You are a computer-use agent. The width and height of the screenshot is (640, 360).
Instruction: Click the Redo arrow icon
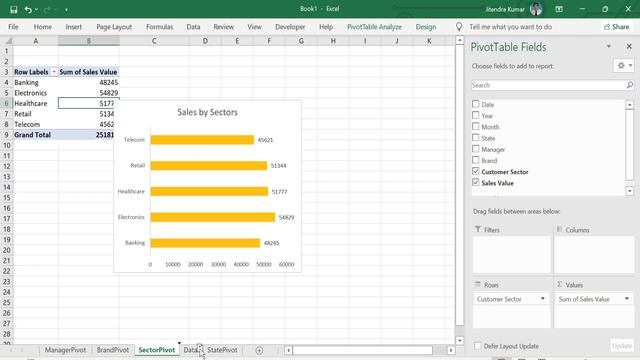(x=47, y=9)
